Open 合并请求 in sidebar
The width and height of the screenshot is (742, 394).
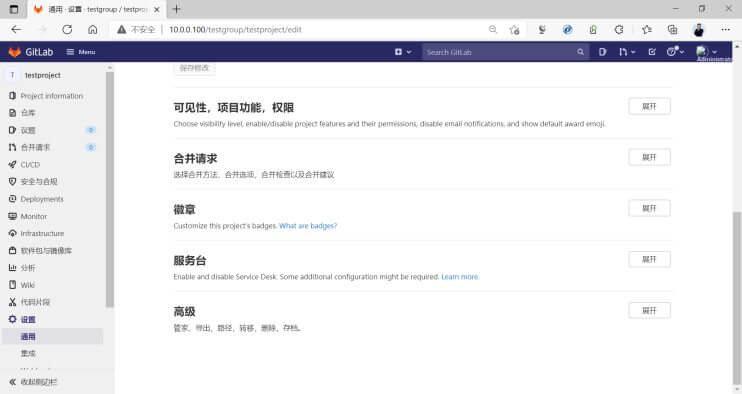click(35, 147)
